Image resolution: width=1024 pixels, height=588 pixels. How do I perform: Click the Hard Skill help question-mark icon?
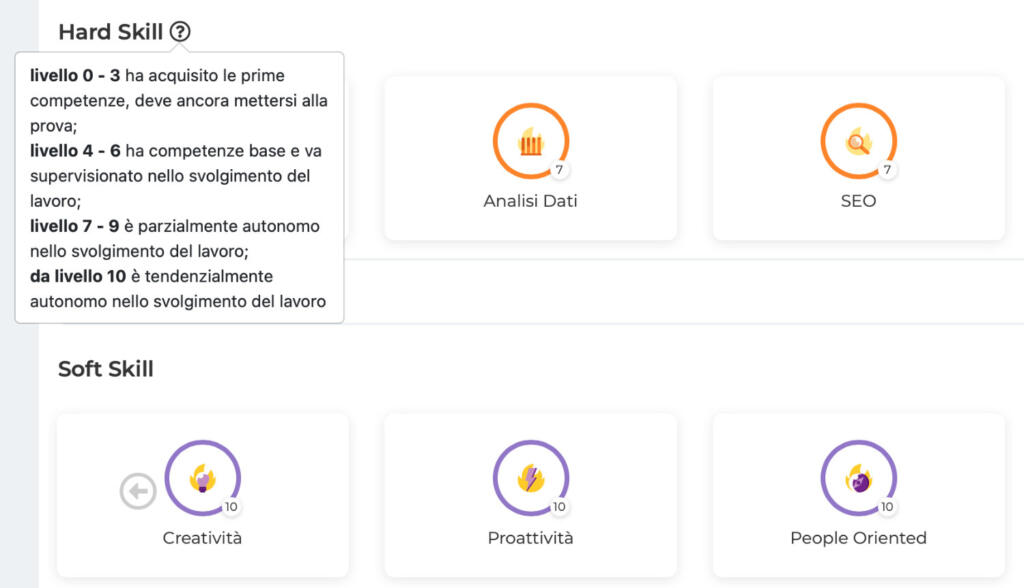coord(180,31)
